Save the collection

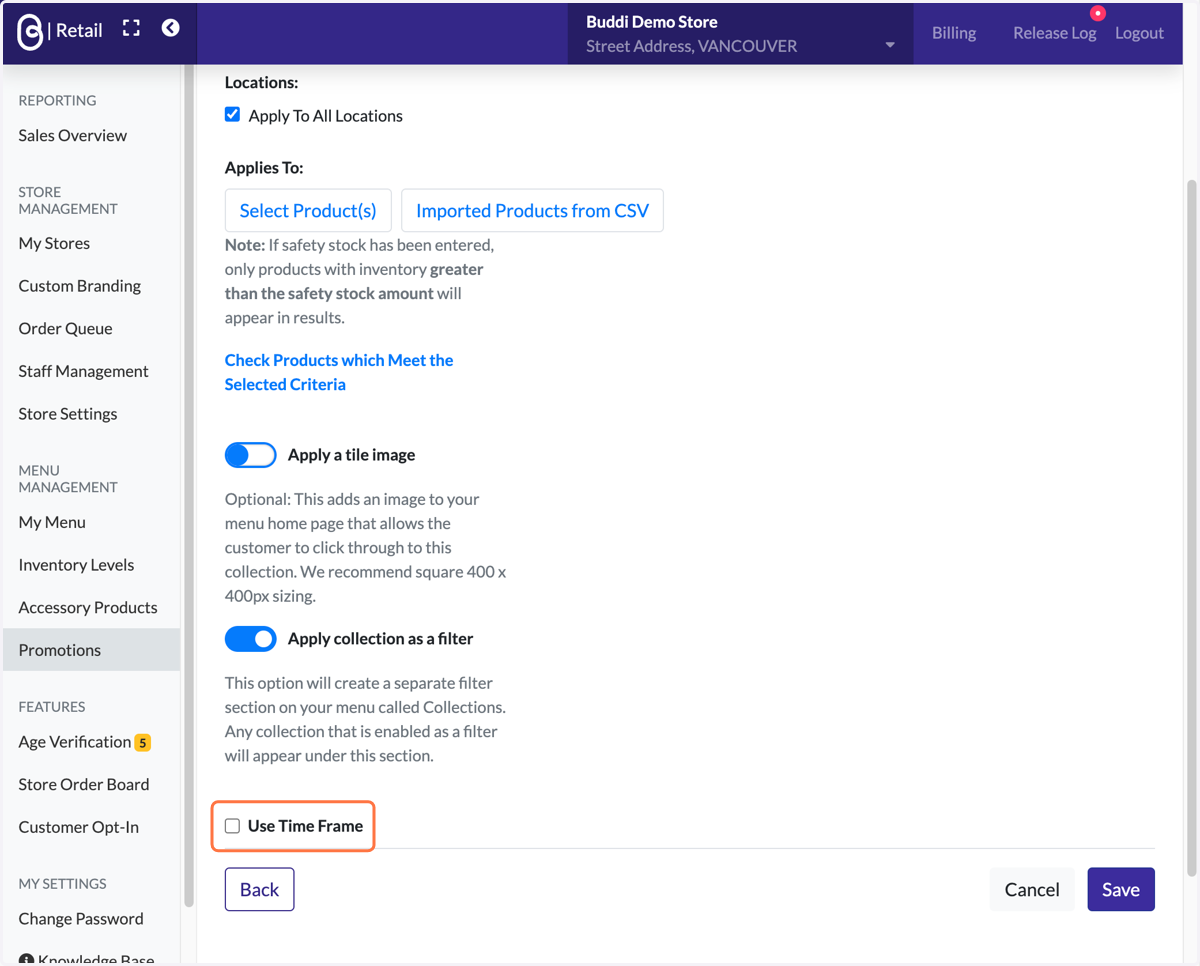(x=1121, y=889)
